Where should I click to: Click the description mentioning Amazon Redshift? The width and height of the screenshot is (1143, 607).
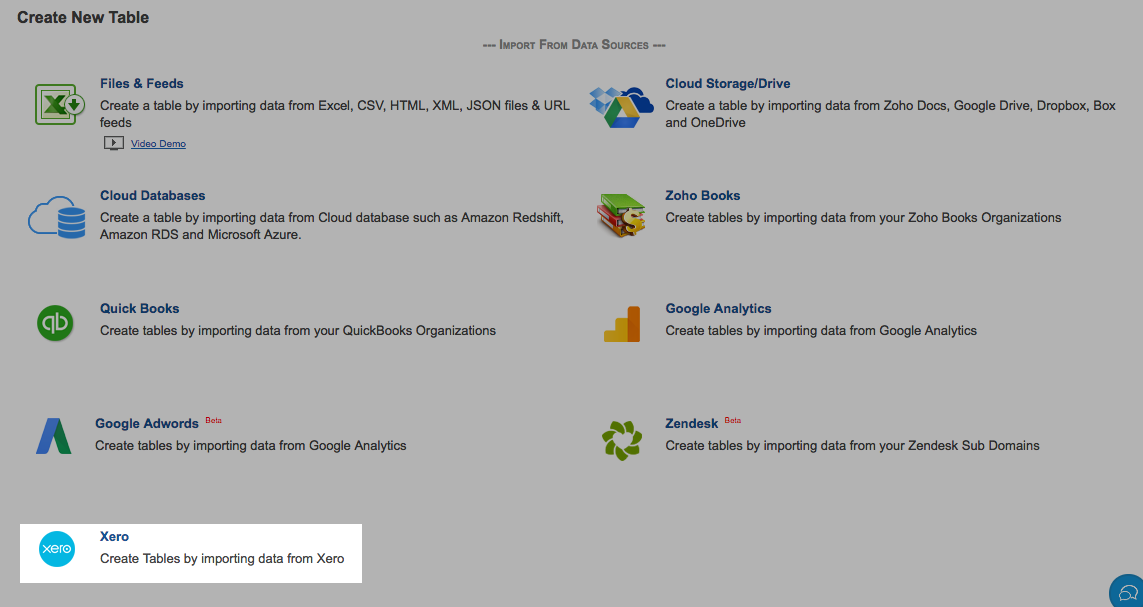(332, 226)
